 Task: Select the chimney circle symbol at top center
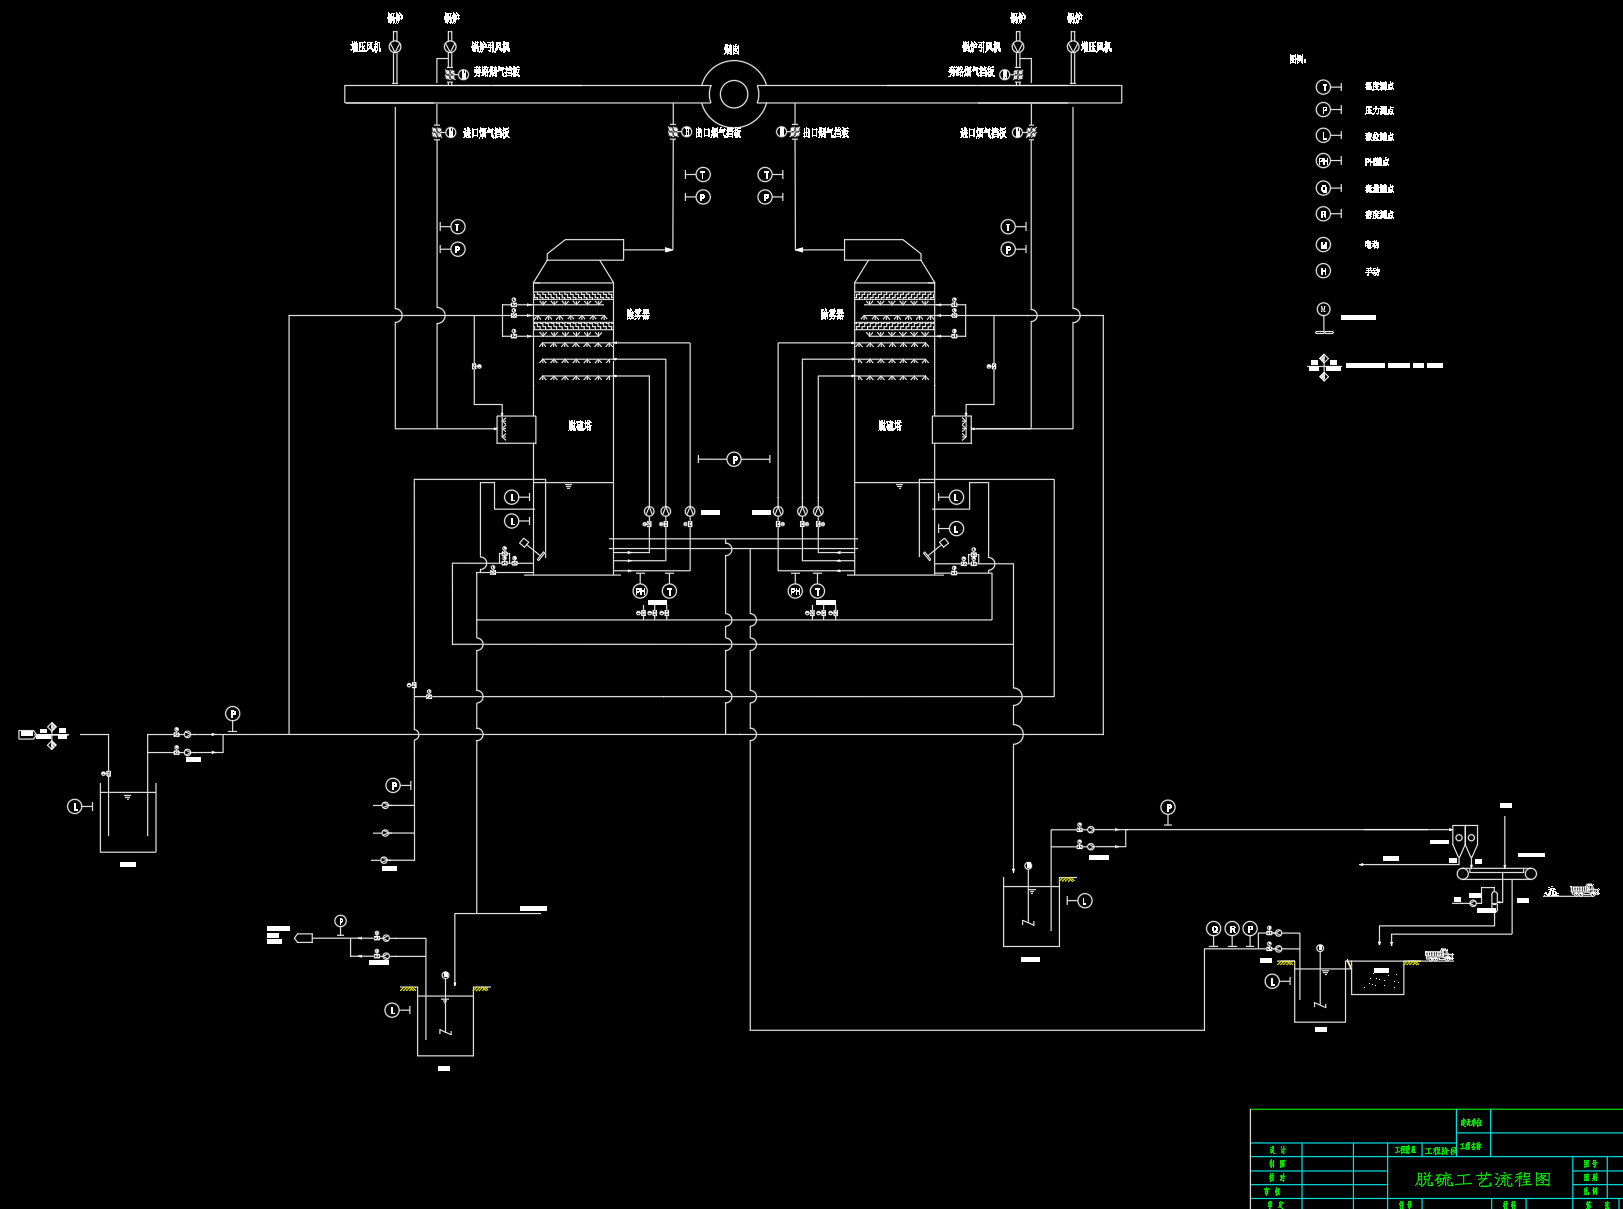(734, 94)
